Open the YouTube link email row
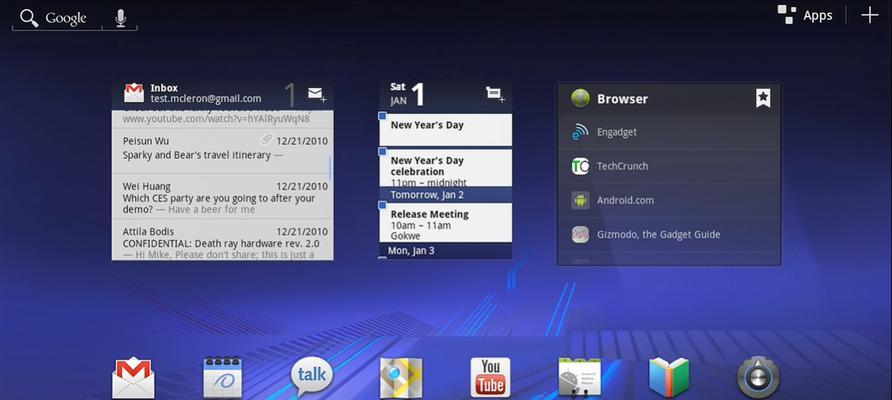Image resolution: width=892 pixels, height=400 pixels. tap(222, 119)
